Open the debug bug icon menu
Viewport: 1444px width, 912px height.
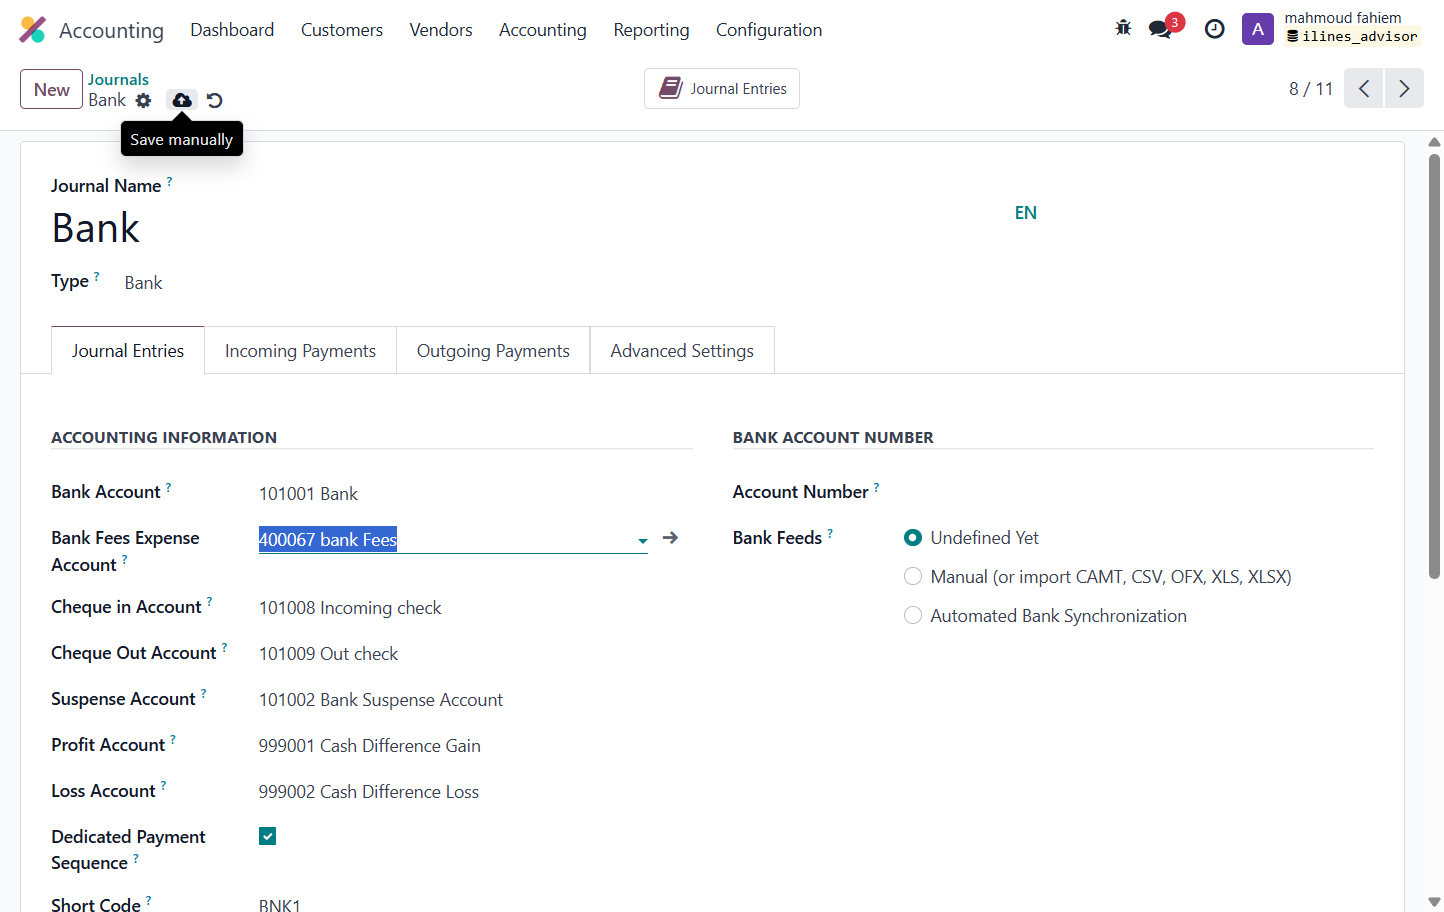pos(1123,28)
